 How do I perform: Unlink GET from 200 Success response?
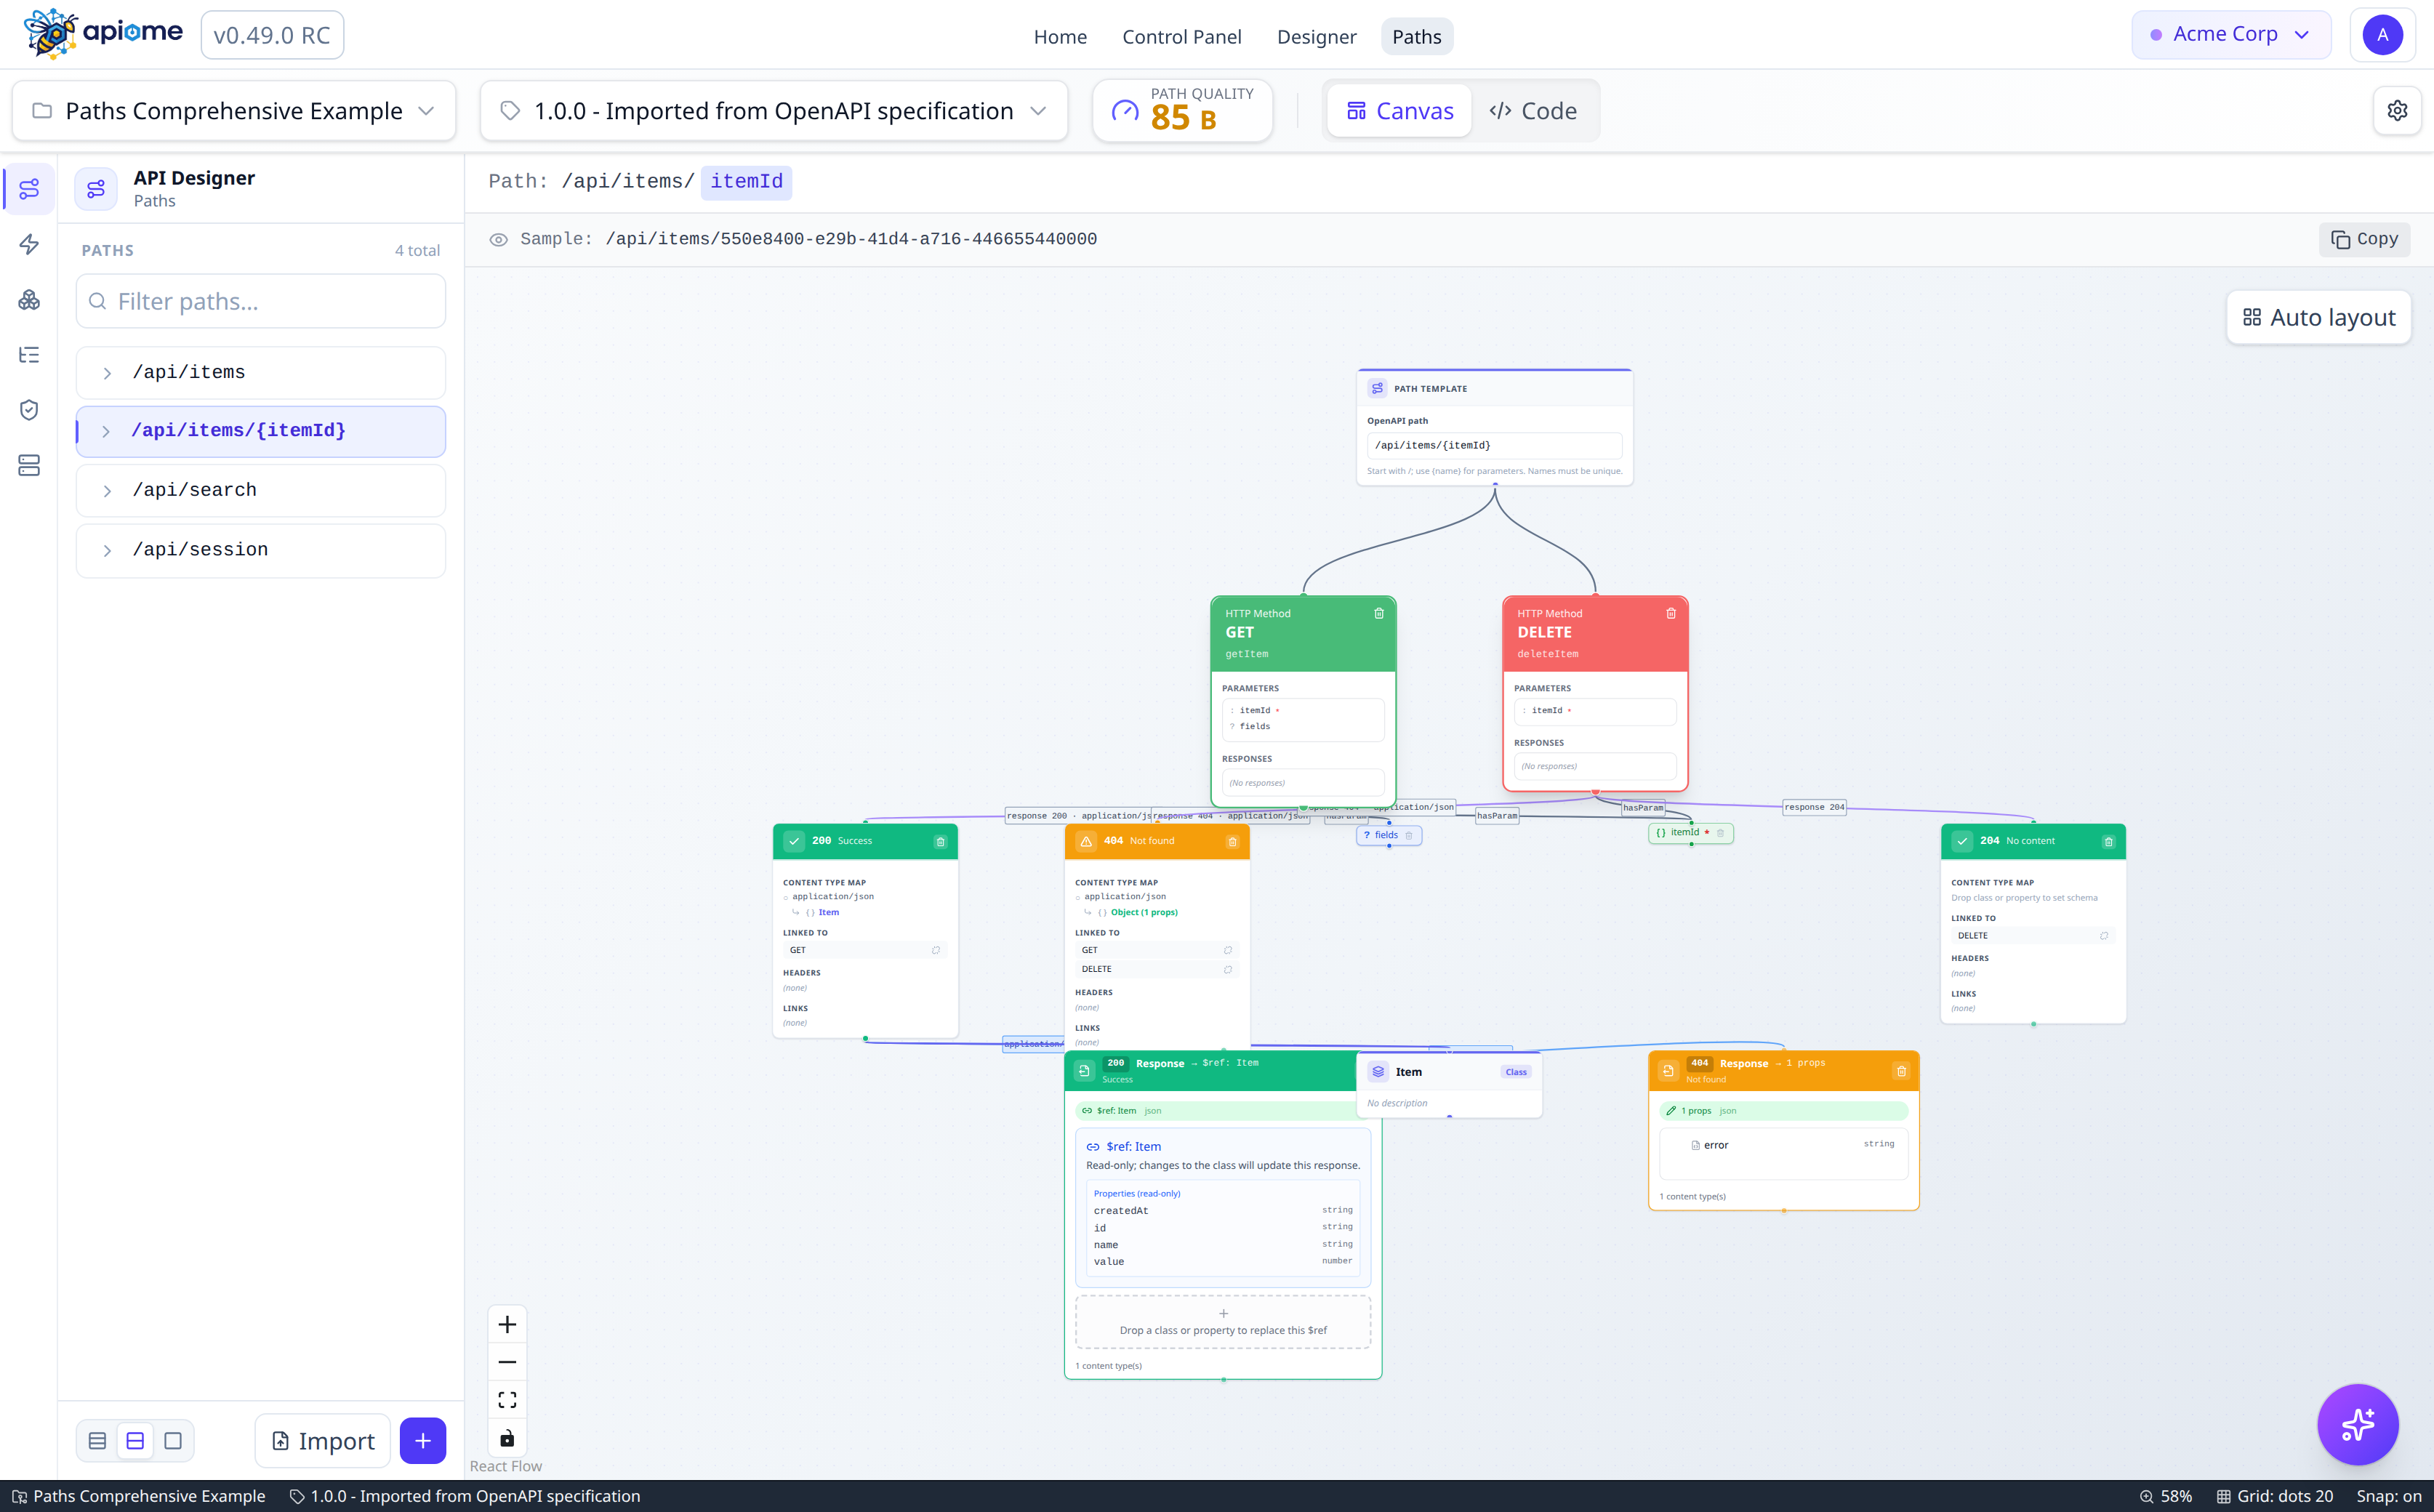pyautogui.click(x=936, y=950)
